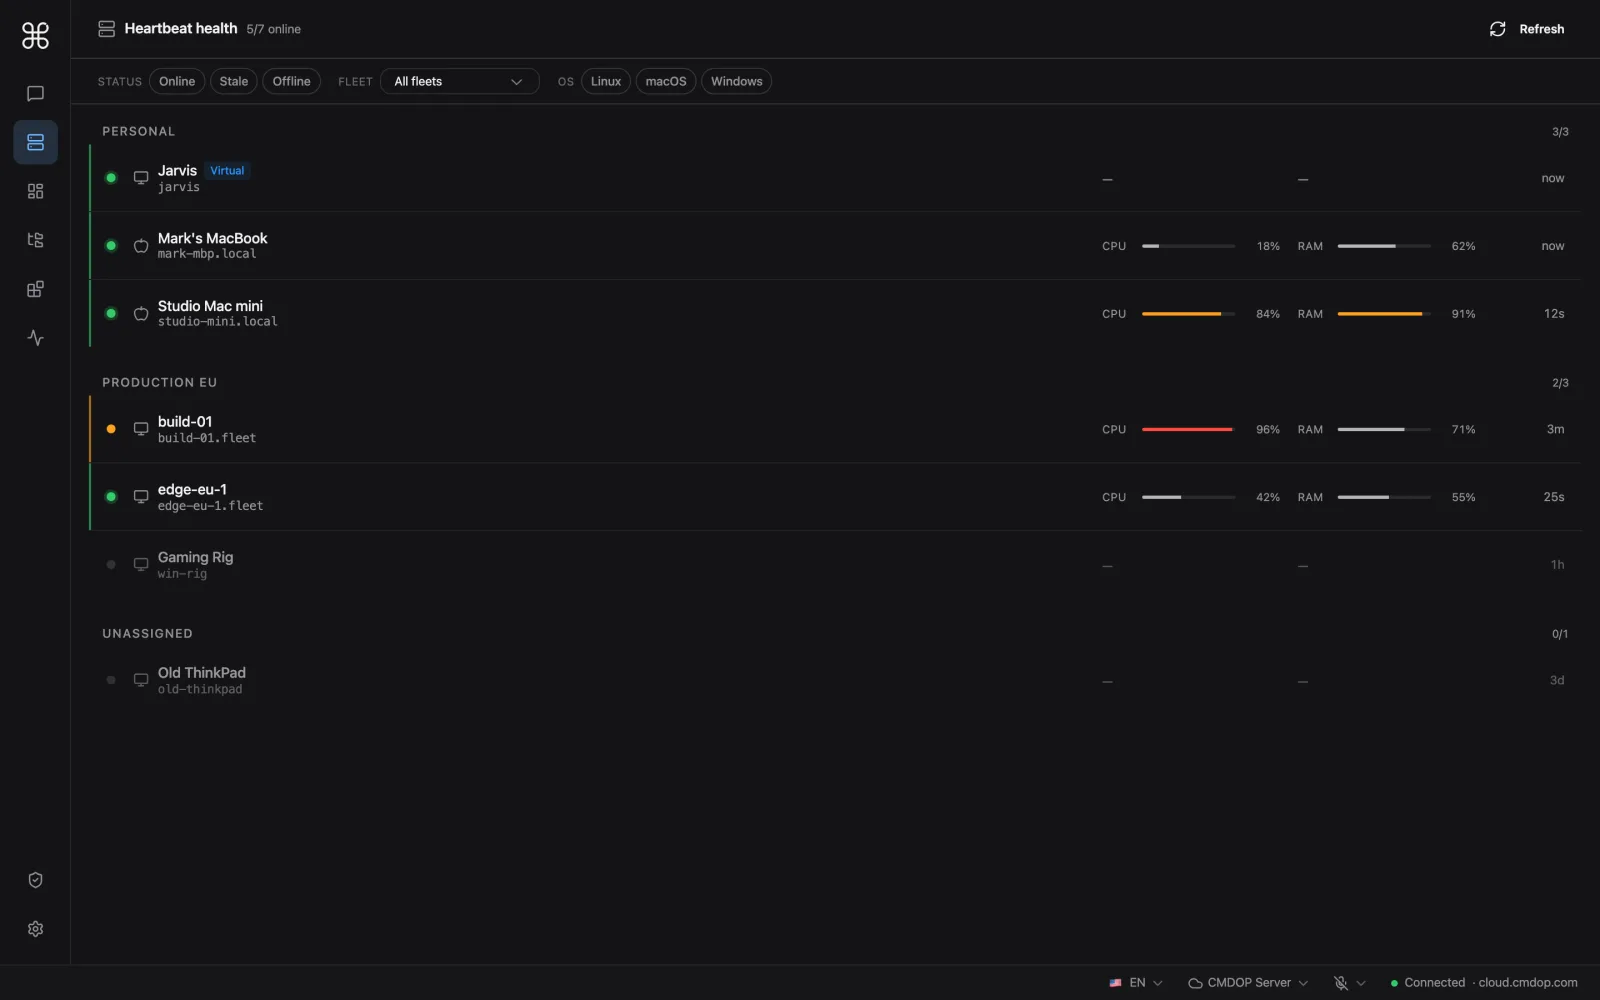Click the muted microphone status icon
Screen dimensions: 1600x1000
click(1341, 983)
